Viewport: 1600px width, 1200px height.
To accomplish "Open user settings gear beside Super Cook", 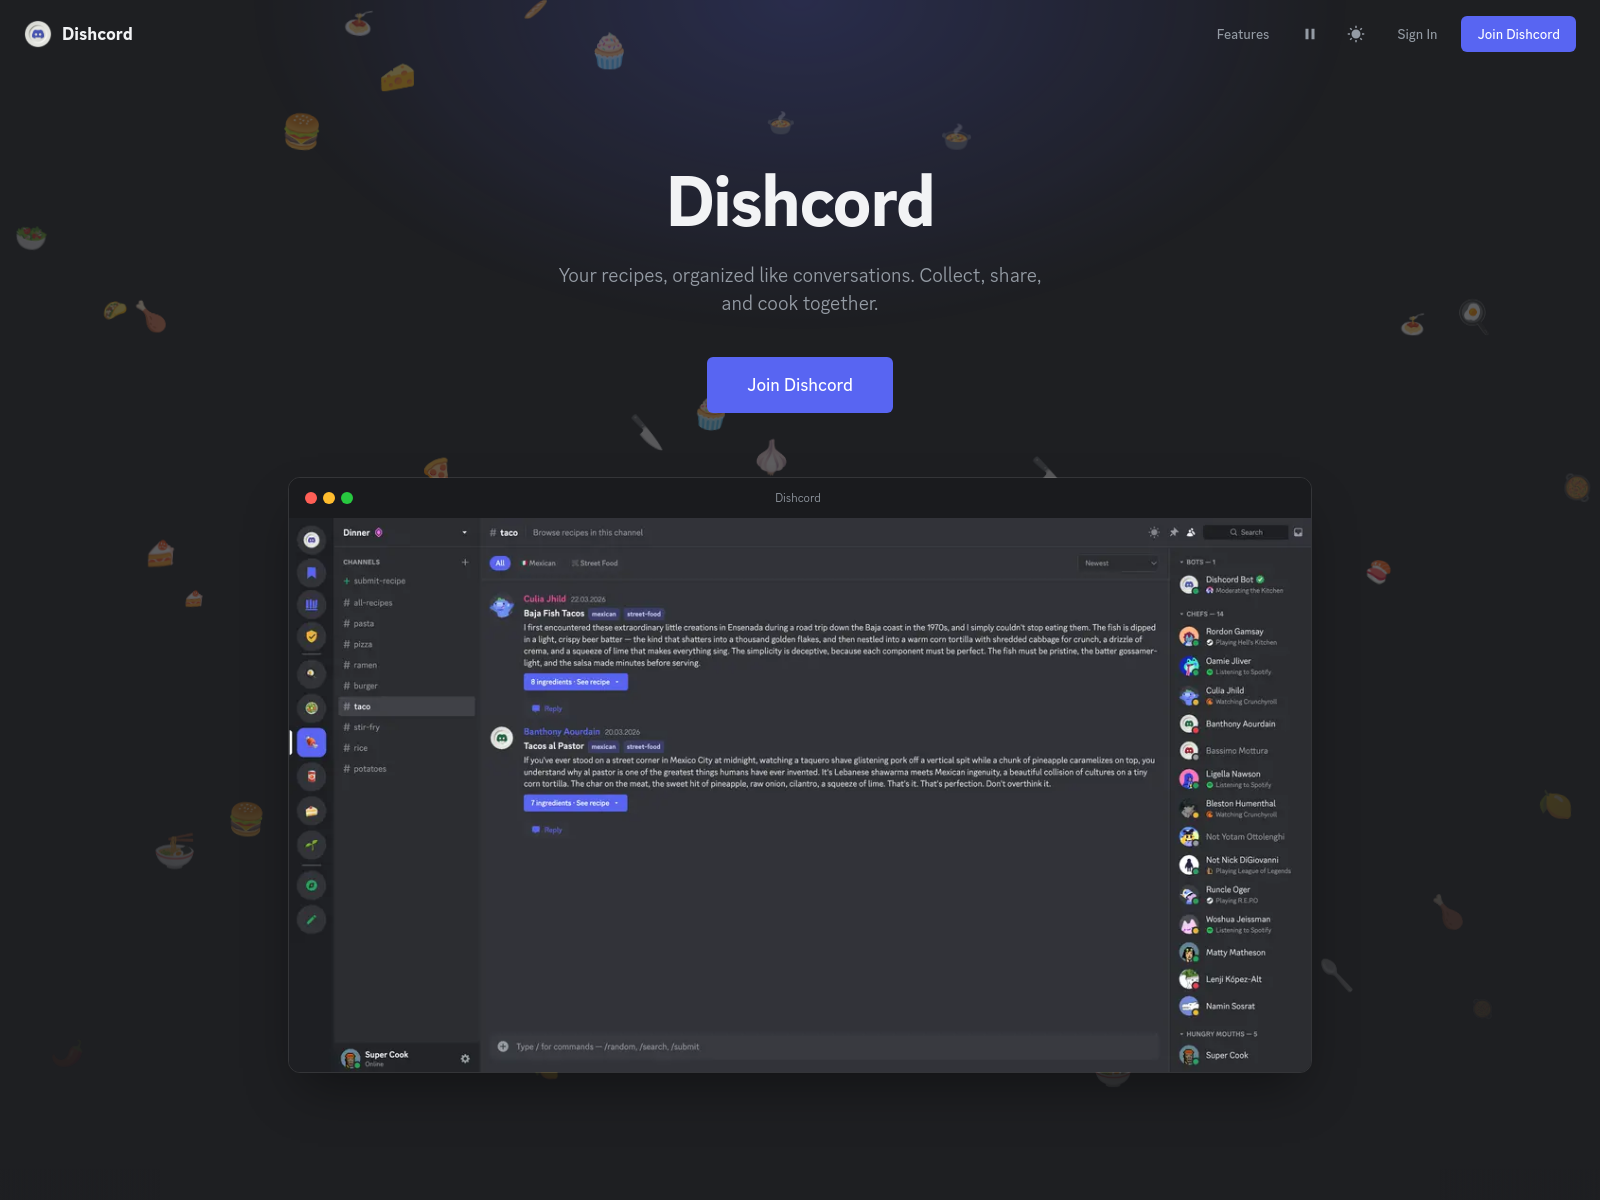I will 465,1058.
